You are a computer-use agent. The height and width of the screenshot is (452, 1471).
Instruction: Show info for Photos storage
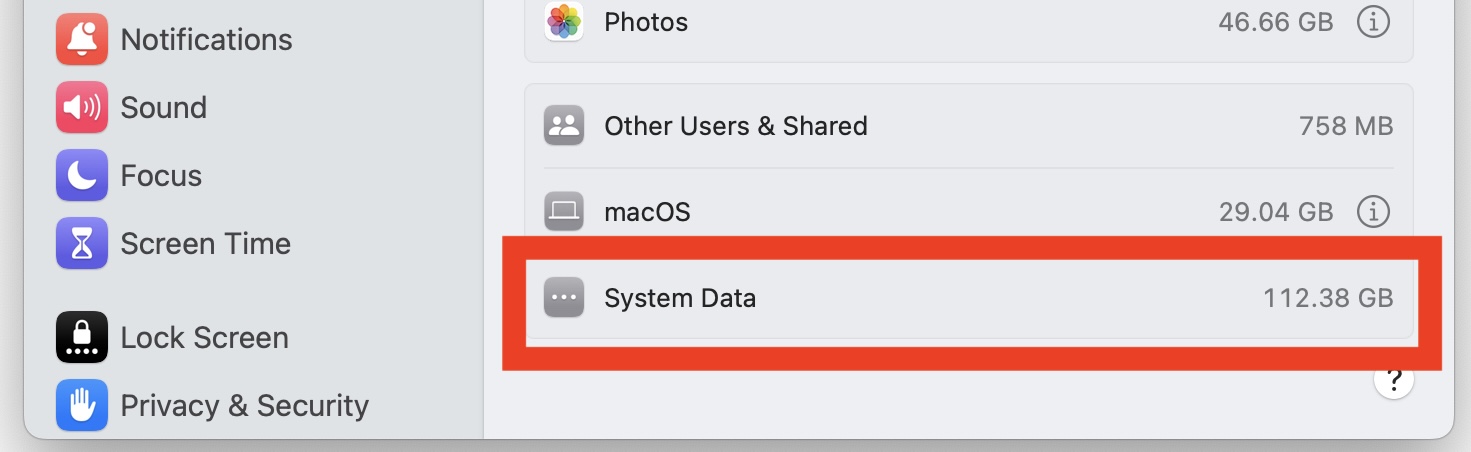pos(1373,22)
